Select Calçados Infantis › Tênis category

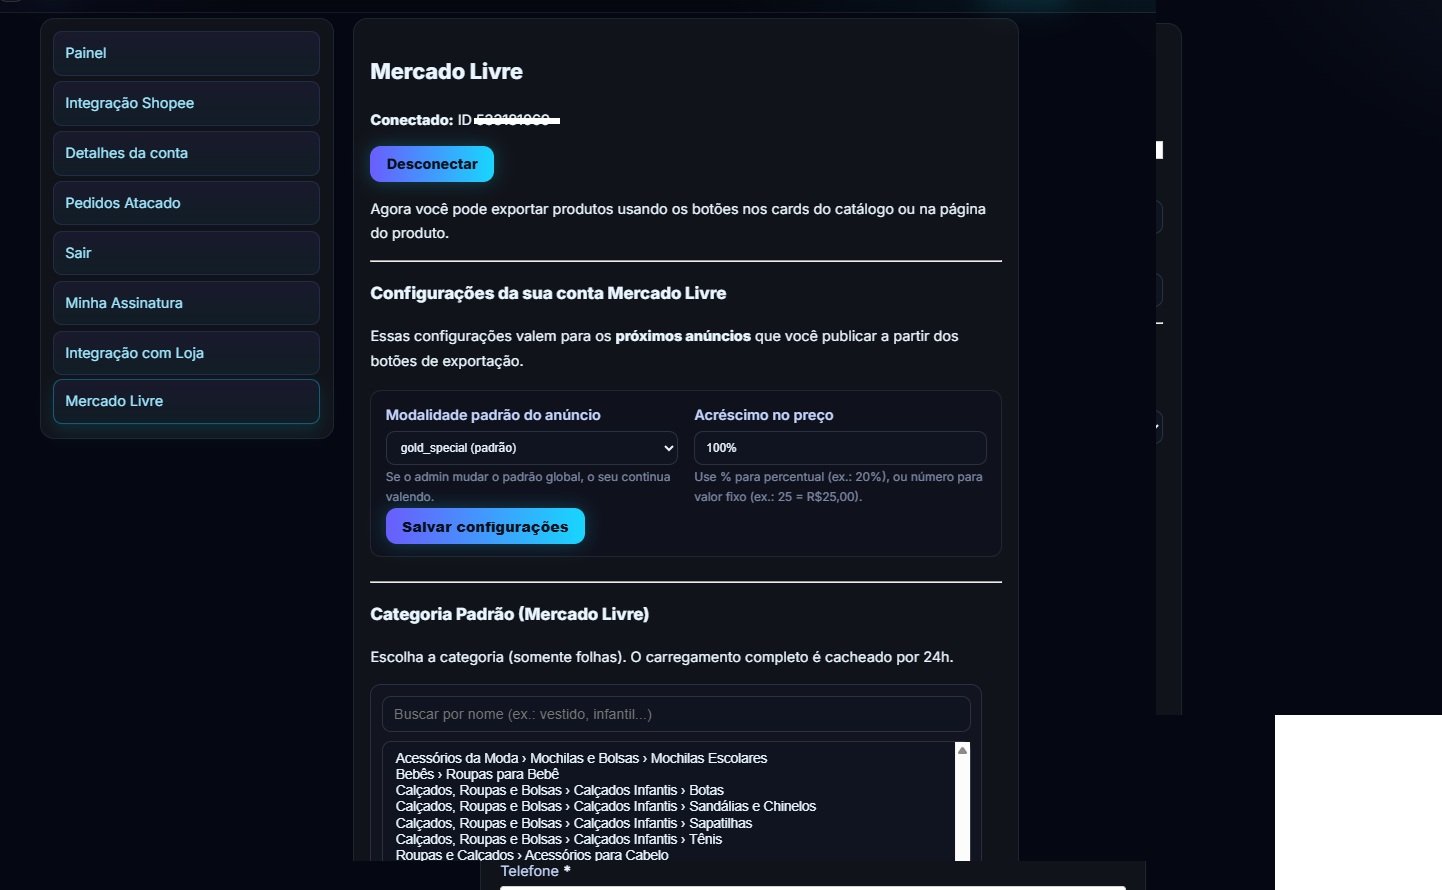(x=558, y=839)
